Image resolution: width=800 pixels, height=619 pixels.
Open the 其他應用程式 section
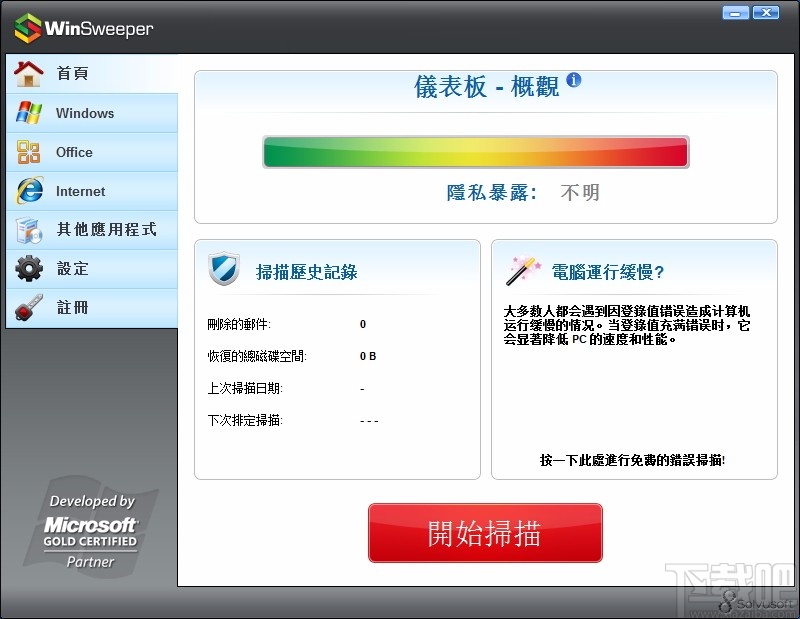tap(105, 229)
